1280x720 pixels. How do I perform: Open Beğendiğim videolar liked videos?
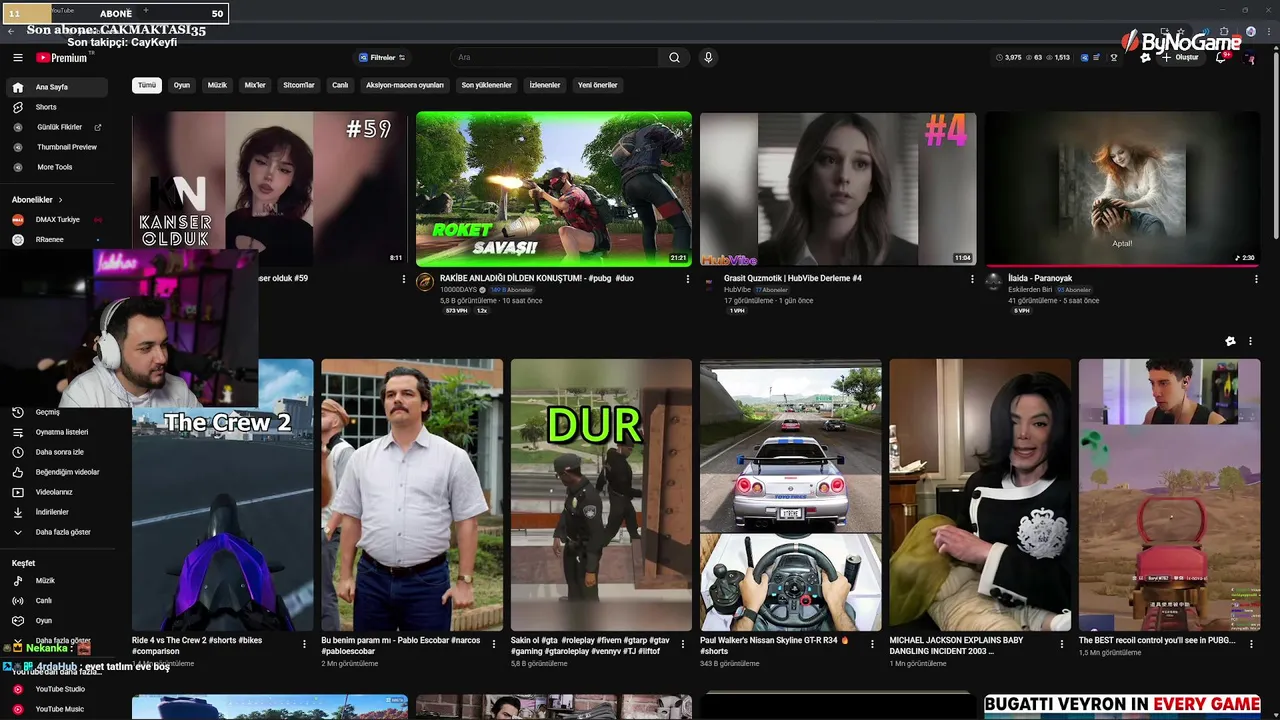(55, 472)
